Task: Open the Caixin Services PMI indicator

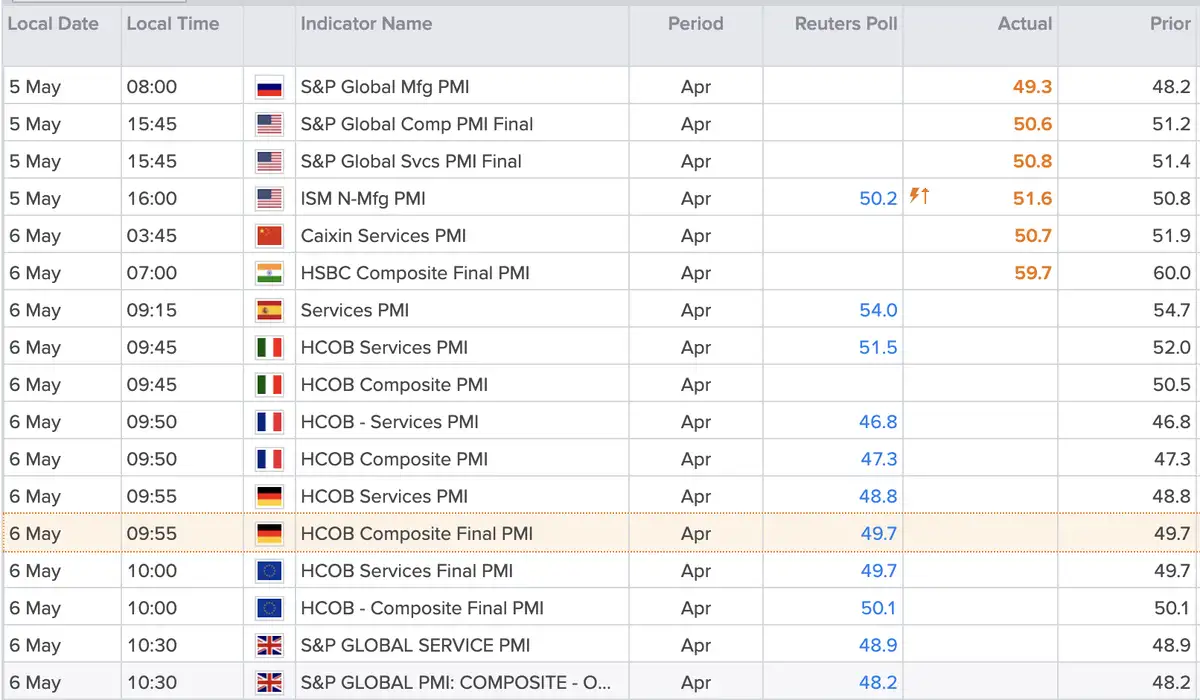Action: click(x=383, y=236)
